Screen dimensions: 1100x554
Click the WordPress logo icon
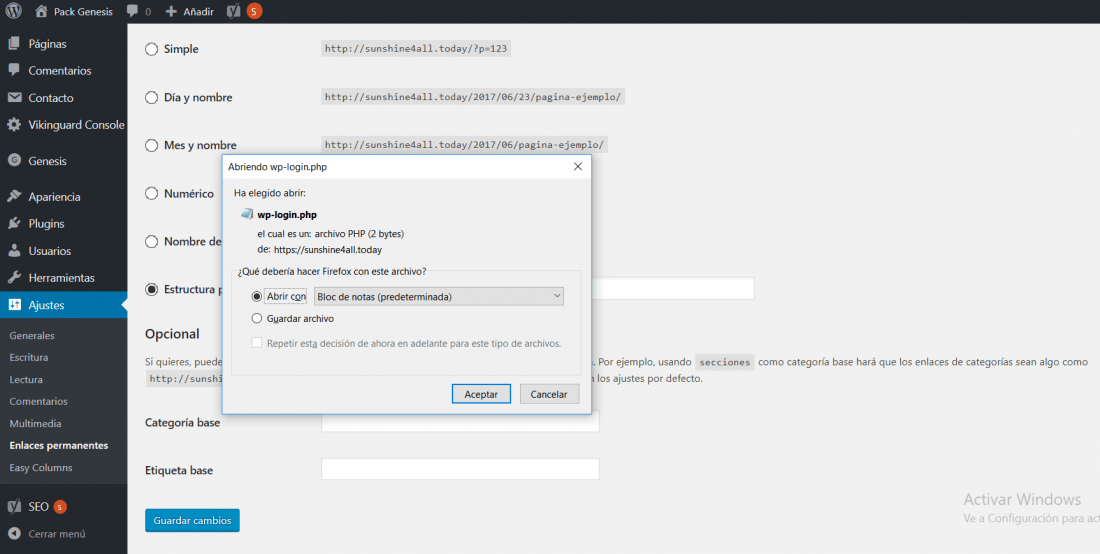pyautogui.click(x=13, y=11)
